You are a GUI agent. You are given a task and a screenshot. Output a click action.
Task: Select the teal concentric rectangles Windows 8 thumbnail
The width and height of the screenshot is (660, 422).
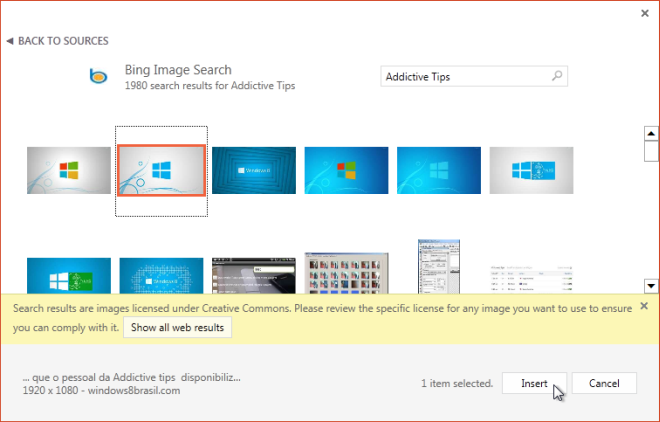click(x=254, y=170)
